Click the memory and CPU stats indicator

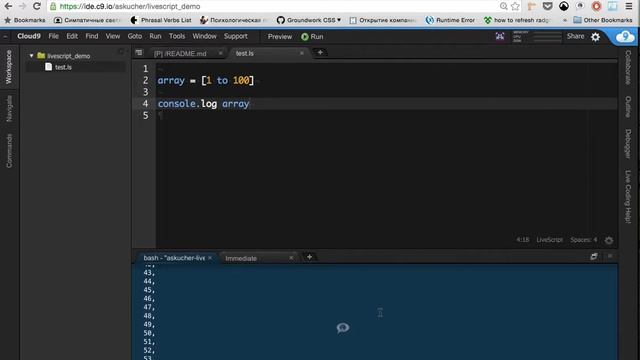pyautogui.click(x=537, y=37)
